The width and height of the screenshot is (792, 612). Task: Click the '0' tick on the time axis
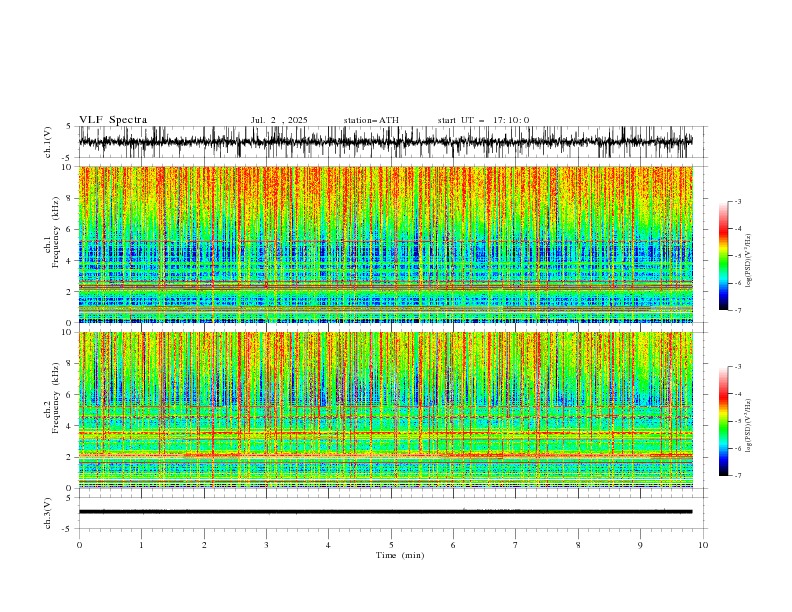pos(79,545)
